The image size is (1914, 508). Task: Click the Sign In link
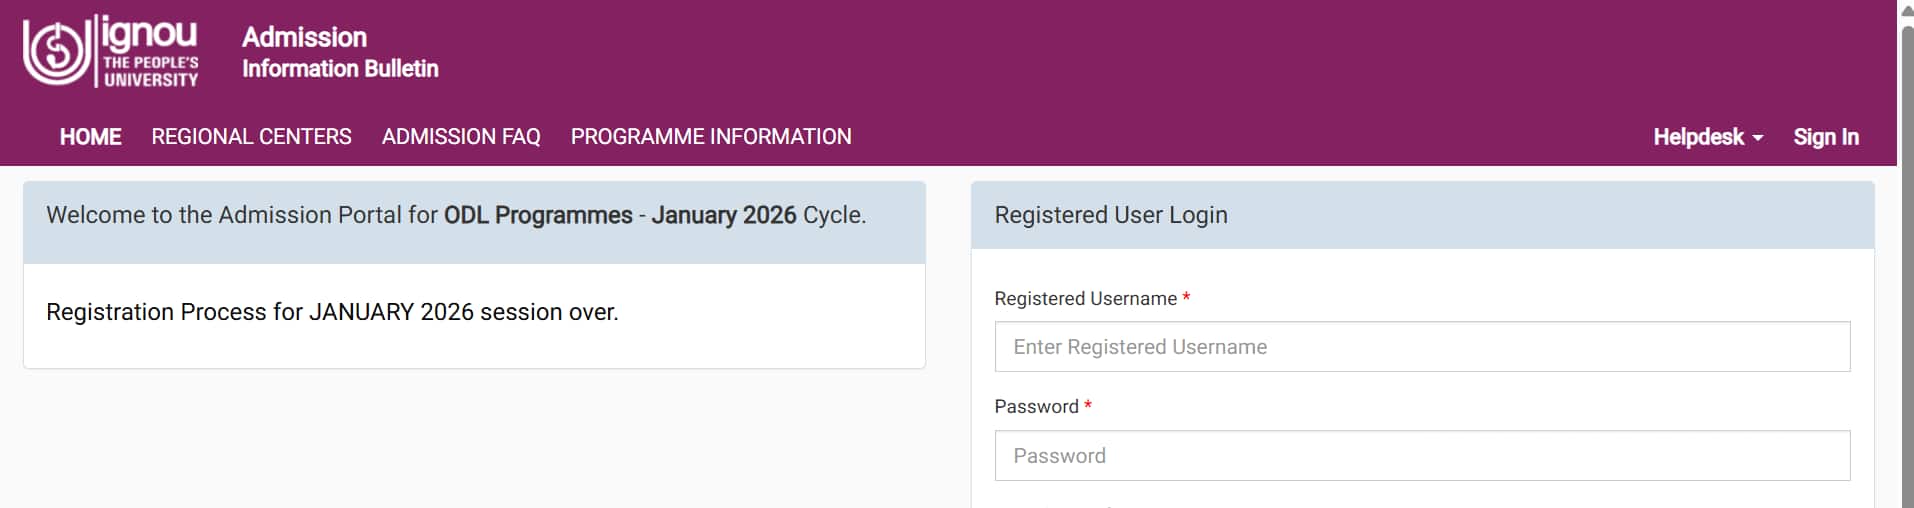click(x=1825, y=137)
